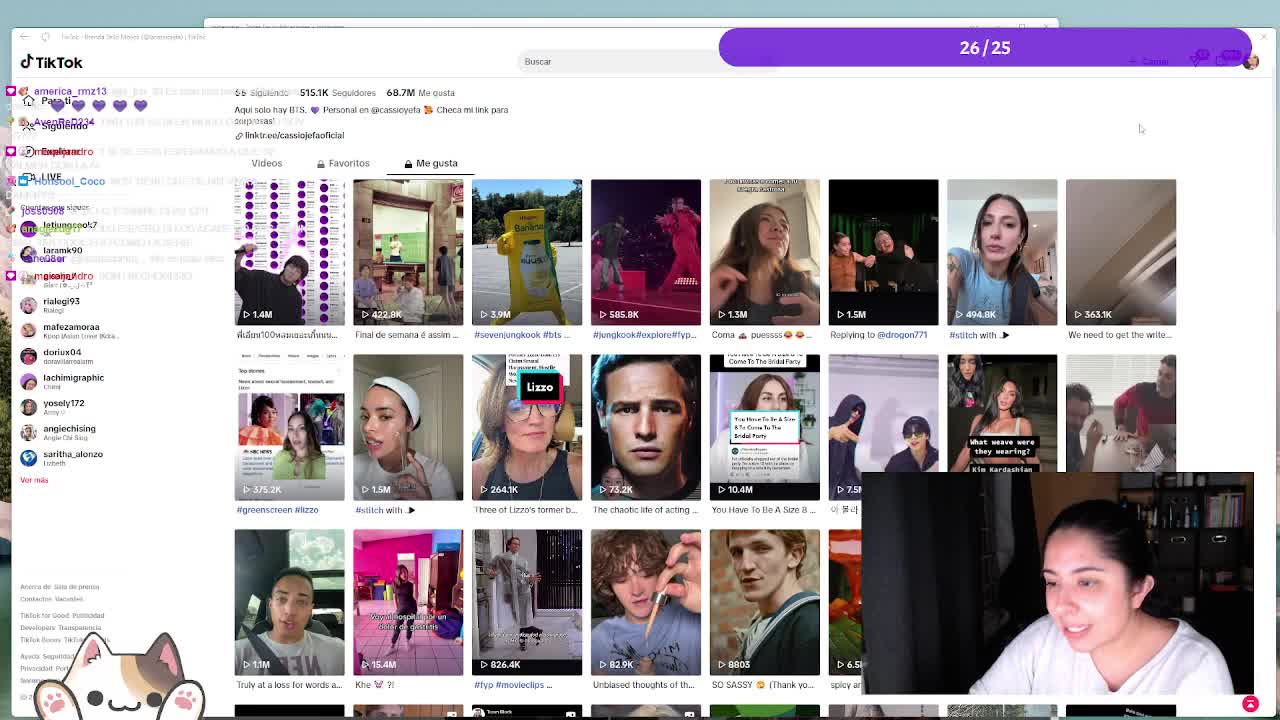Viewport: 1280px width, 720px height.
Task: Open the TikTok for Good footer link
Action: 44,616
